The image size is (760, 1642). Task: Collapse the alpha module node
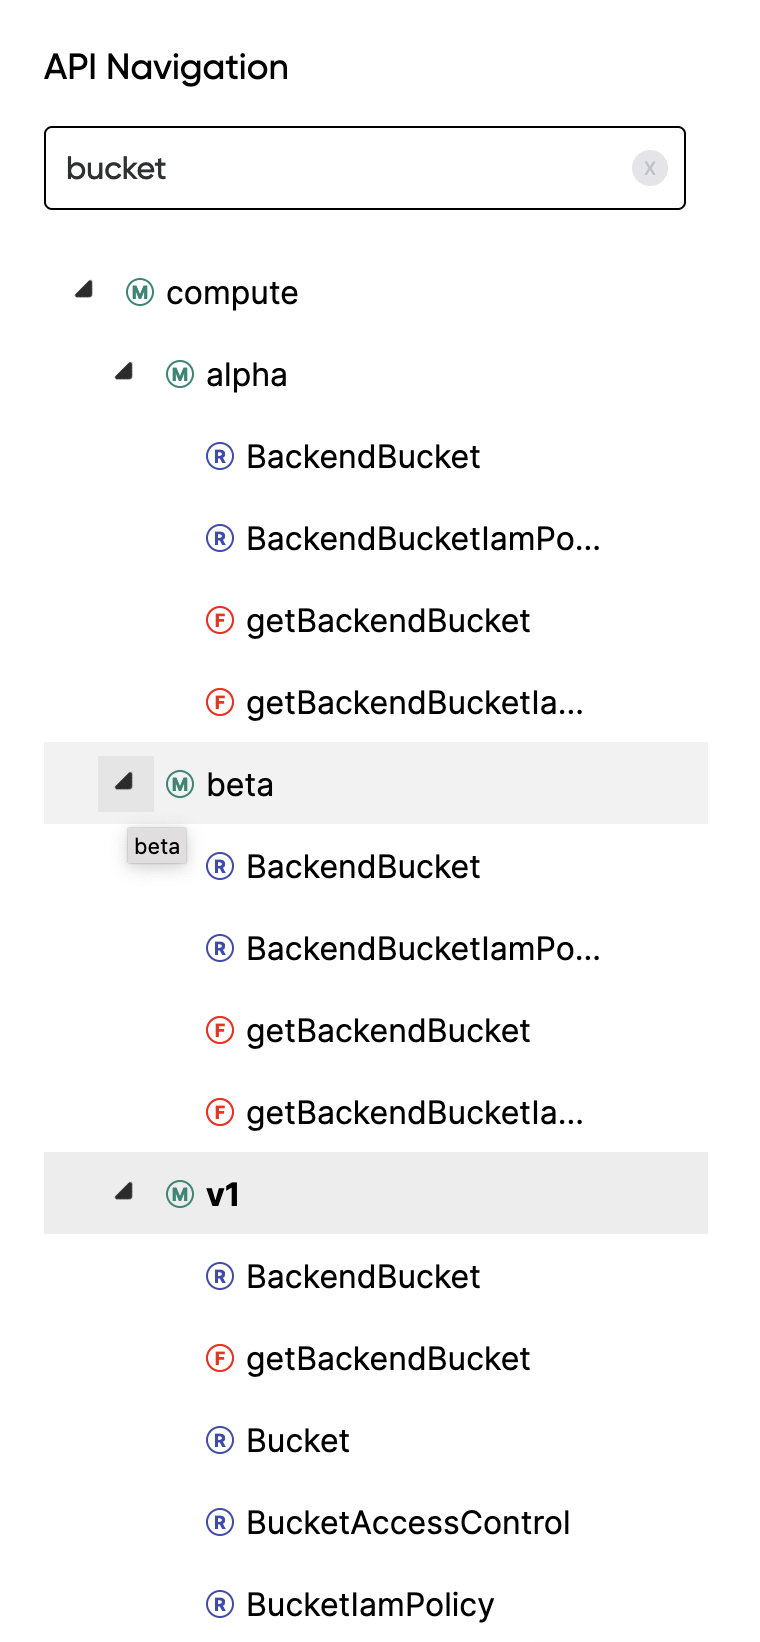tap(124, 371)
